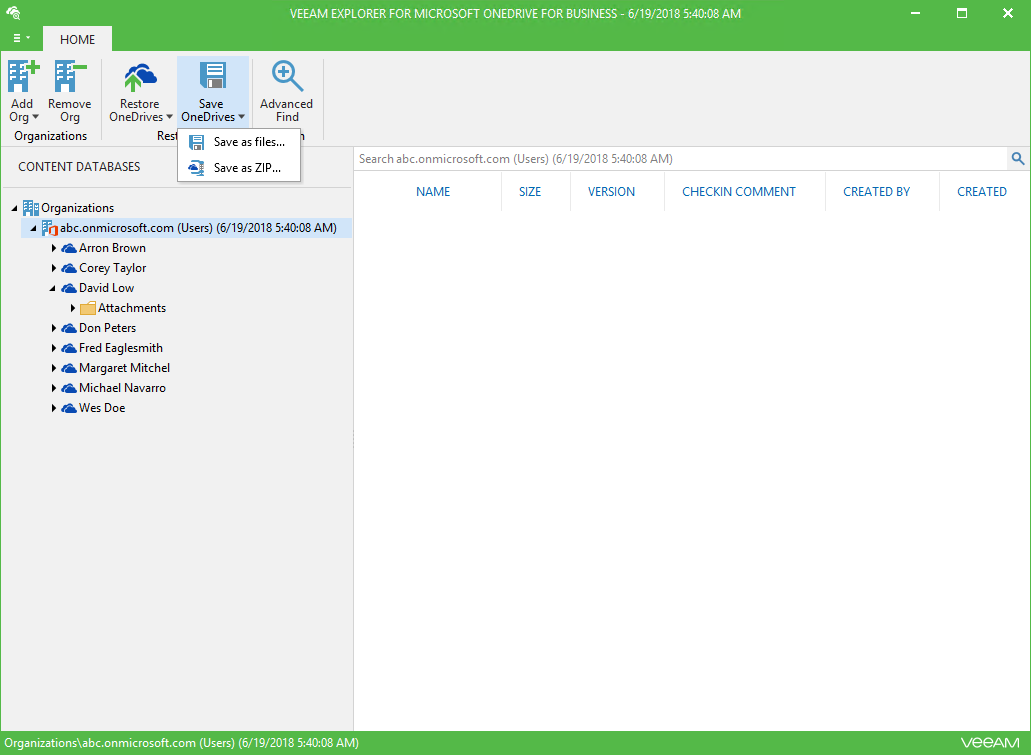1031x755 pixels.
Task: Minimize the Veeam Explorer window
Action: tap(915, 13)
